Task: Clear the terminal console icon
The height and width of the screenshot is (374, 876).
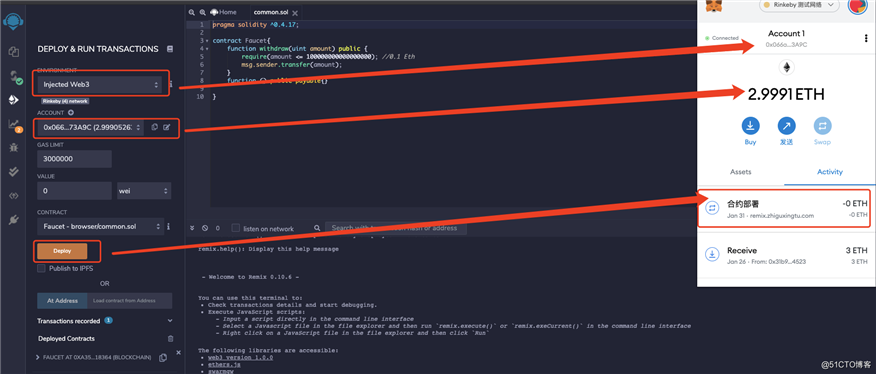Action: click(205, 228)
